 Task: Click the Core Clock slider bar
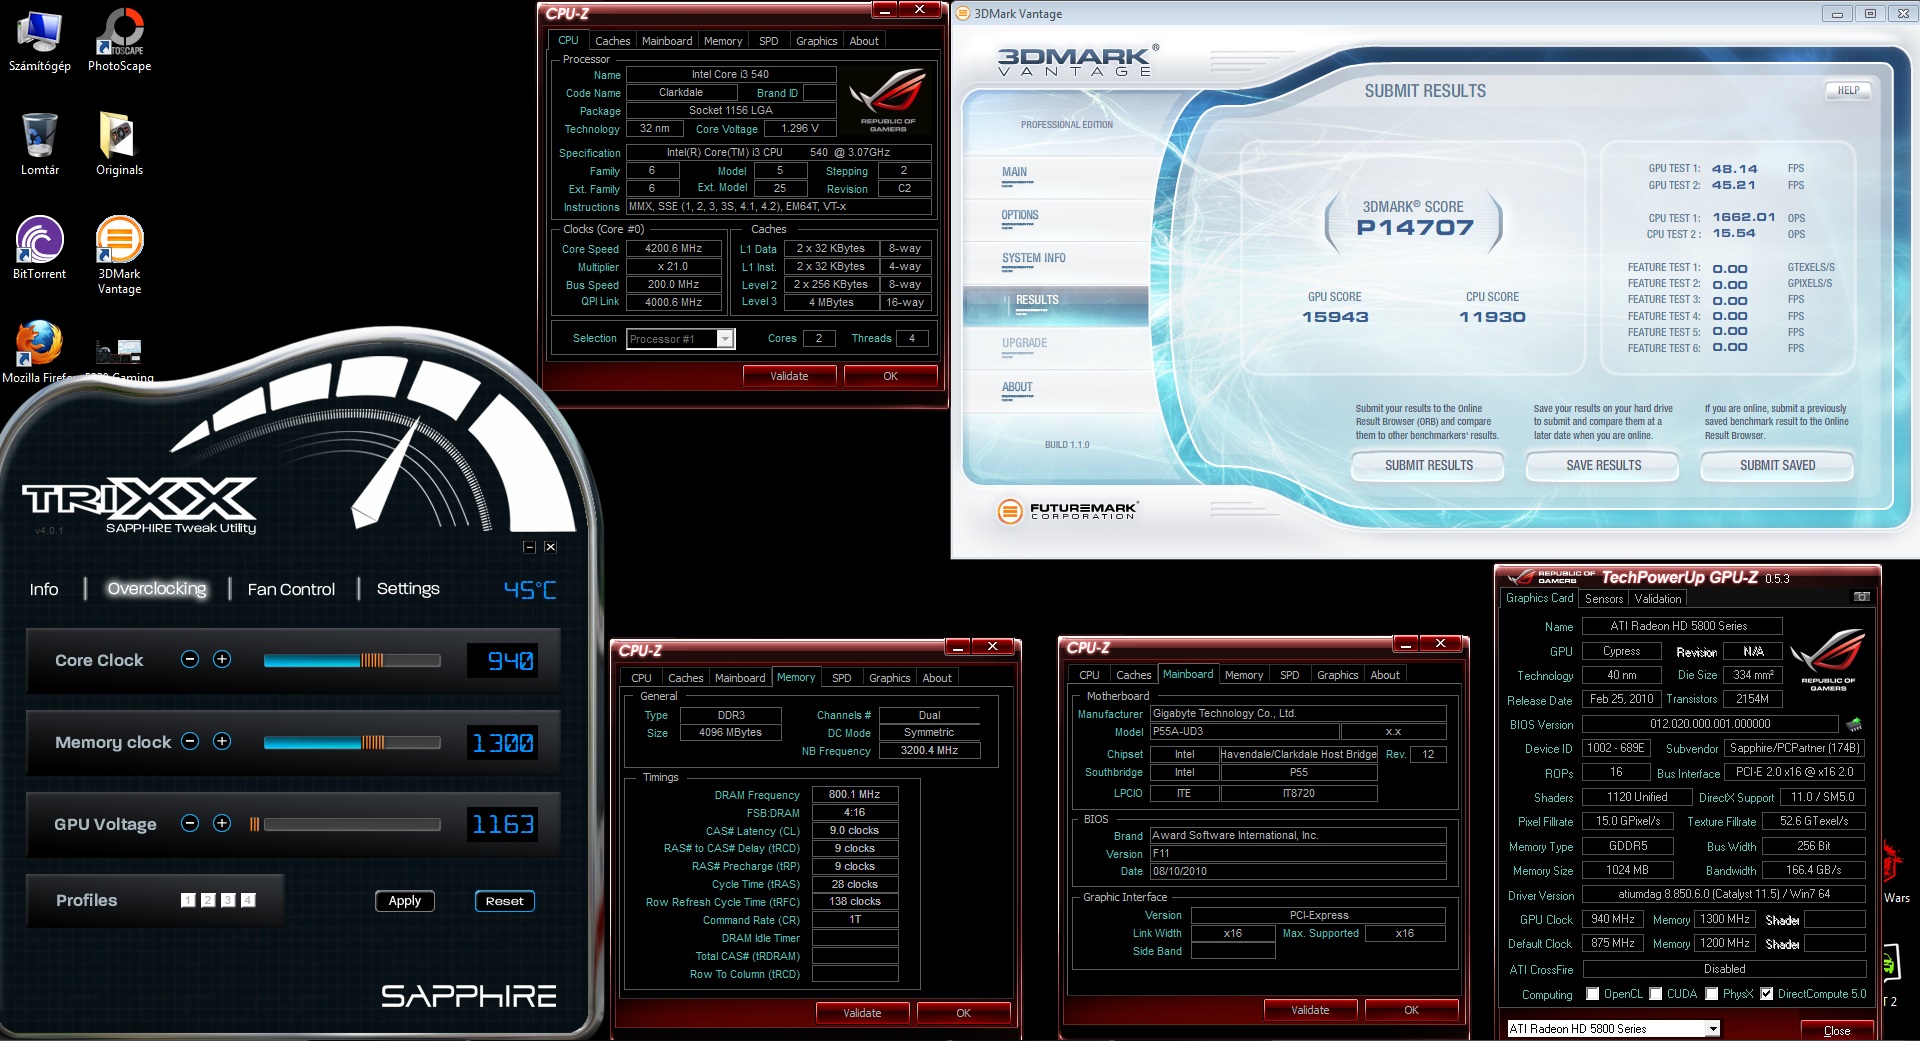click(352, 660)
